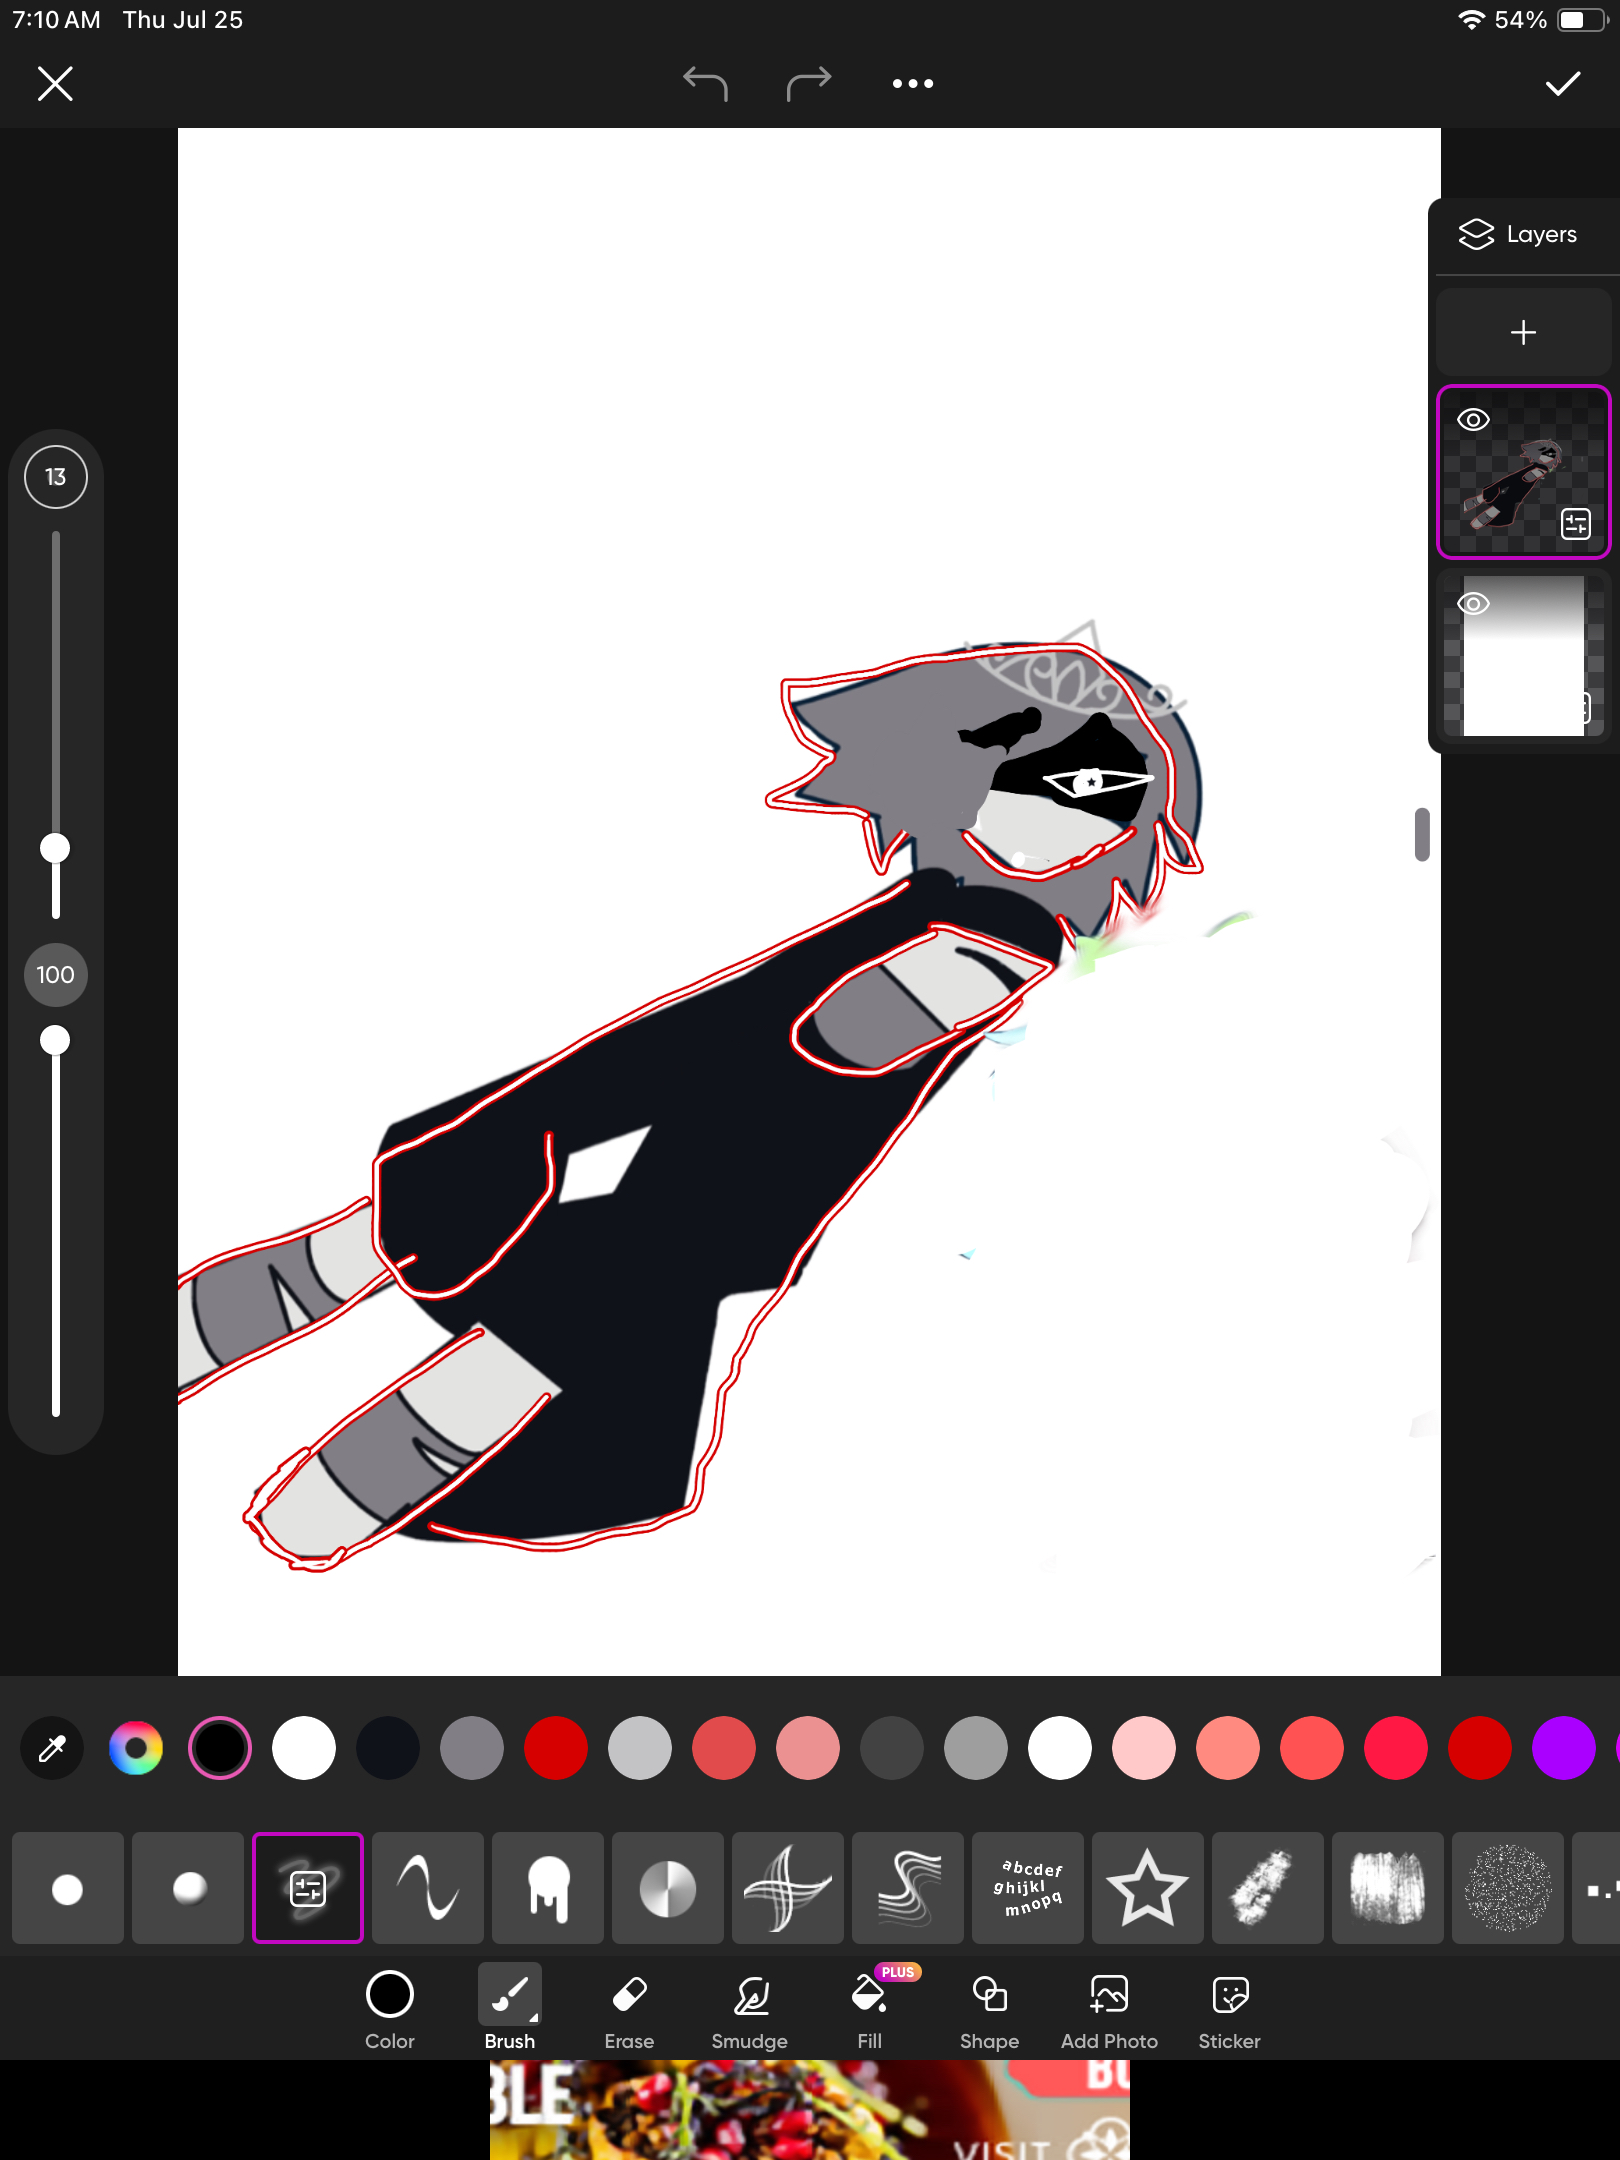
Task: Select the Erase tool
Action: coord(629,2009)
